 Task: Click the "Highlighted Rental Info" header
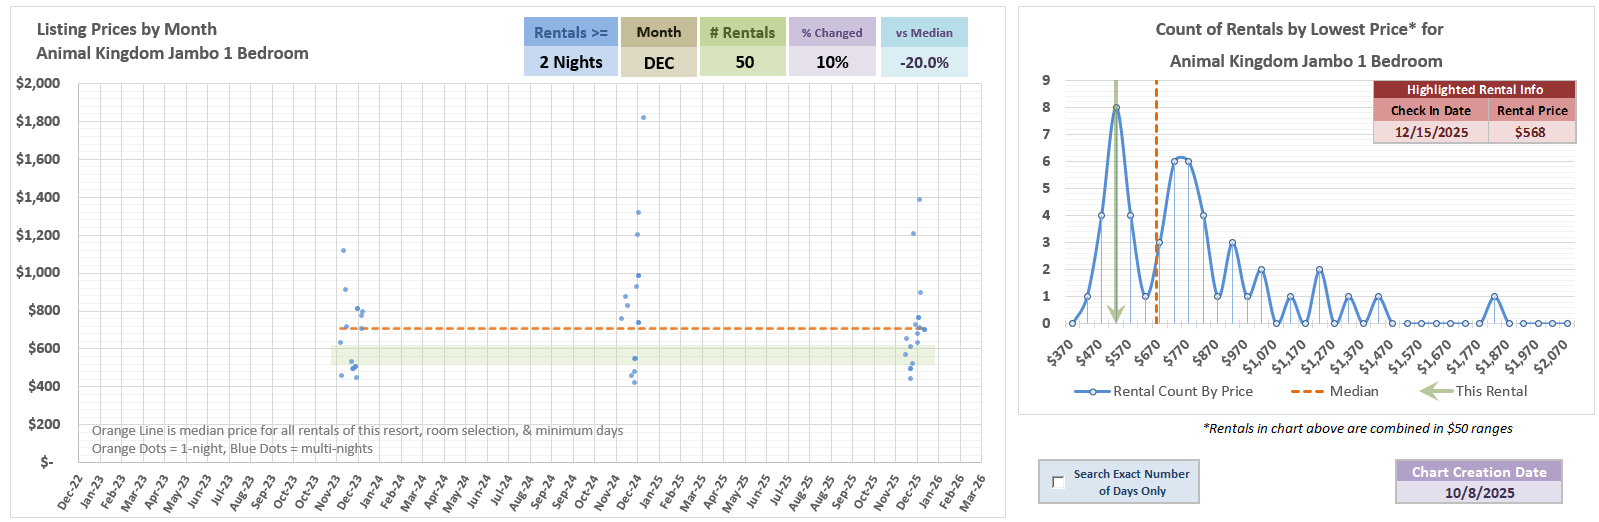(x=1474, y=90)
